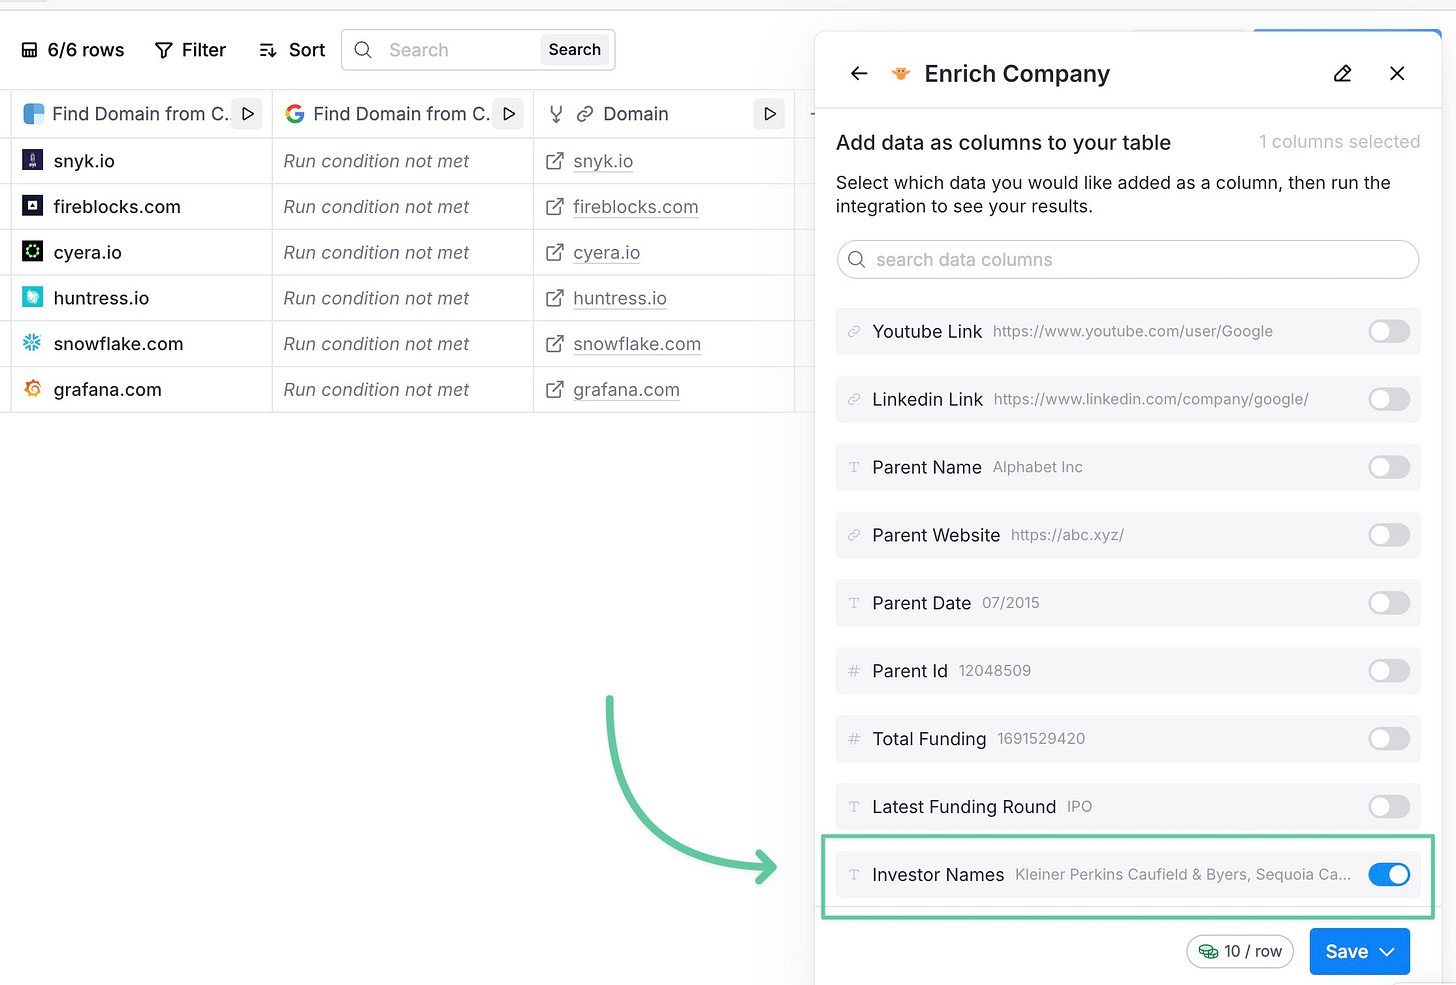Click the rows count table icon

pyautogui.click(x=30, y=50)
